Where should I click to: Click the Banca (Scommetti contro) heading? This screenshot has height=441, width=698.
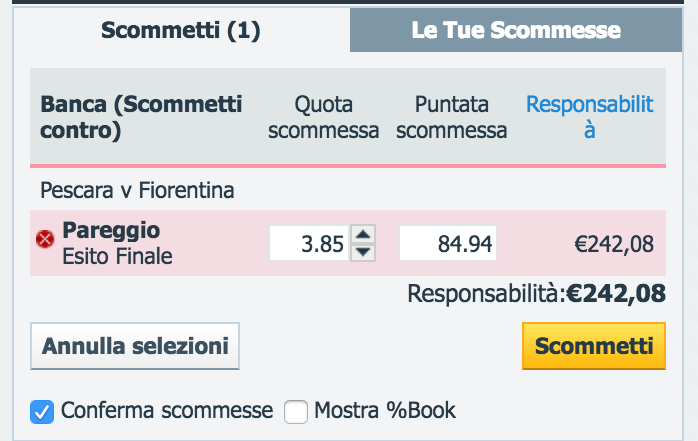pyautogui.click(x=141, y=117)
